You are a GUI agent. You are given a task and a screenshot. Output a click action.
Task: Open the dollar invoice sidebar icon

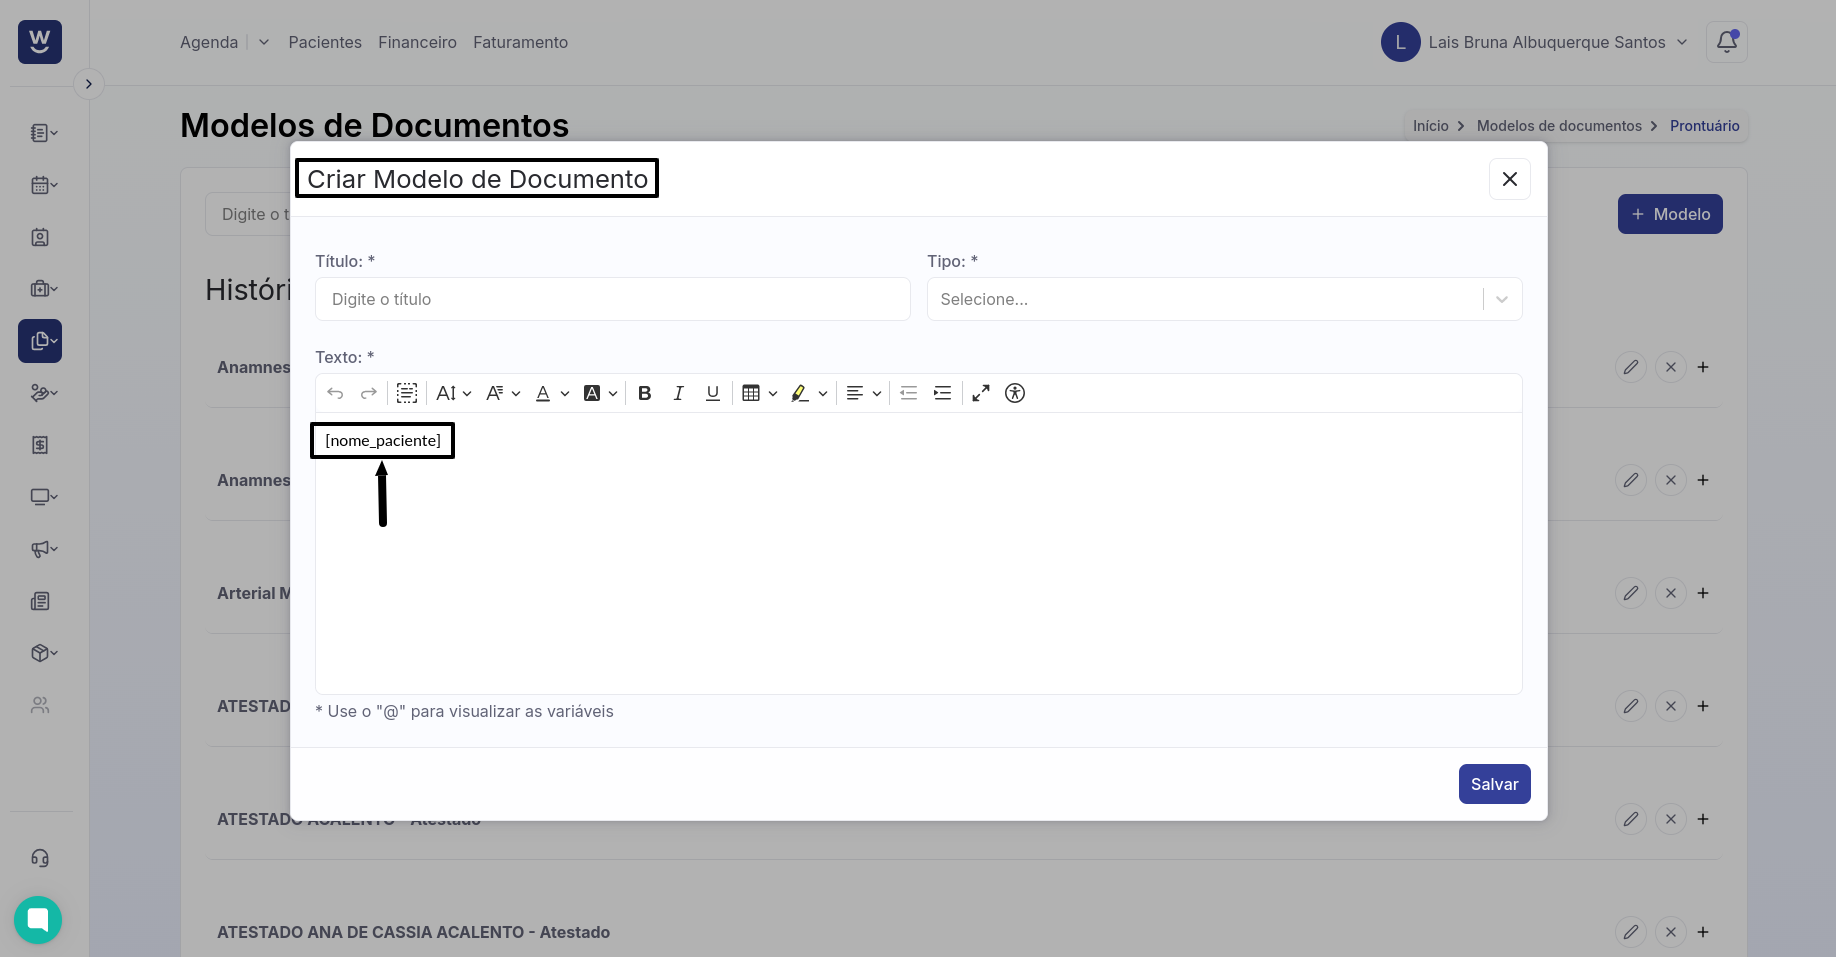click(40, 445)
